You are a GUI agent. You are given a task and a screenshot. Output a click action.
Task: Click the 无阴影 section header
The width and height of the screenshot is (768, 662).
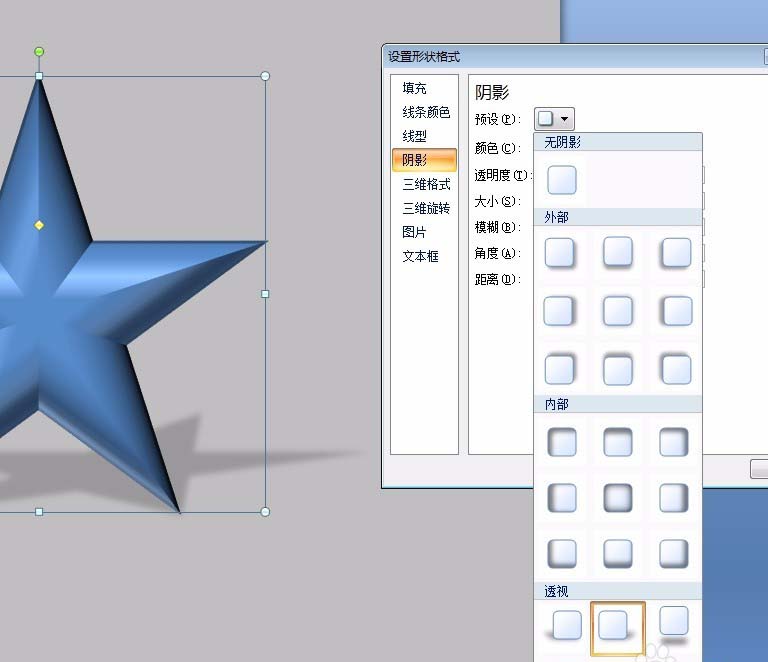[x=618, y=142]
